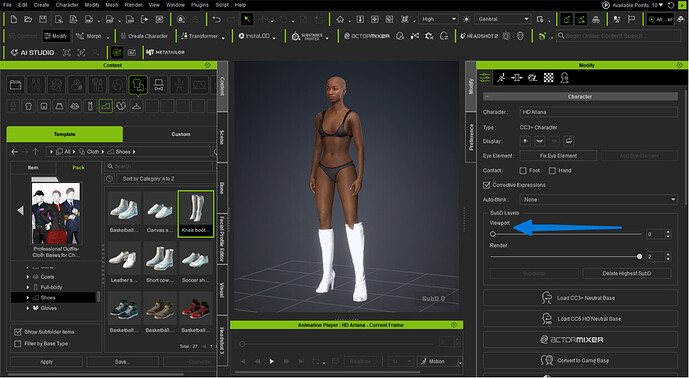
Task: Toggle the Hand contact checkbox
Action: [552, 171]
